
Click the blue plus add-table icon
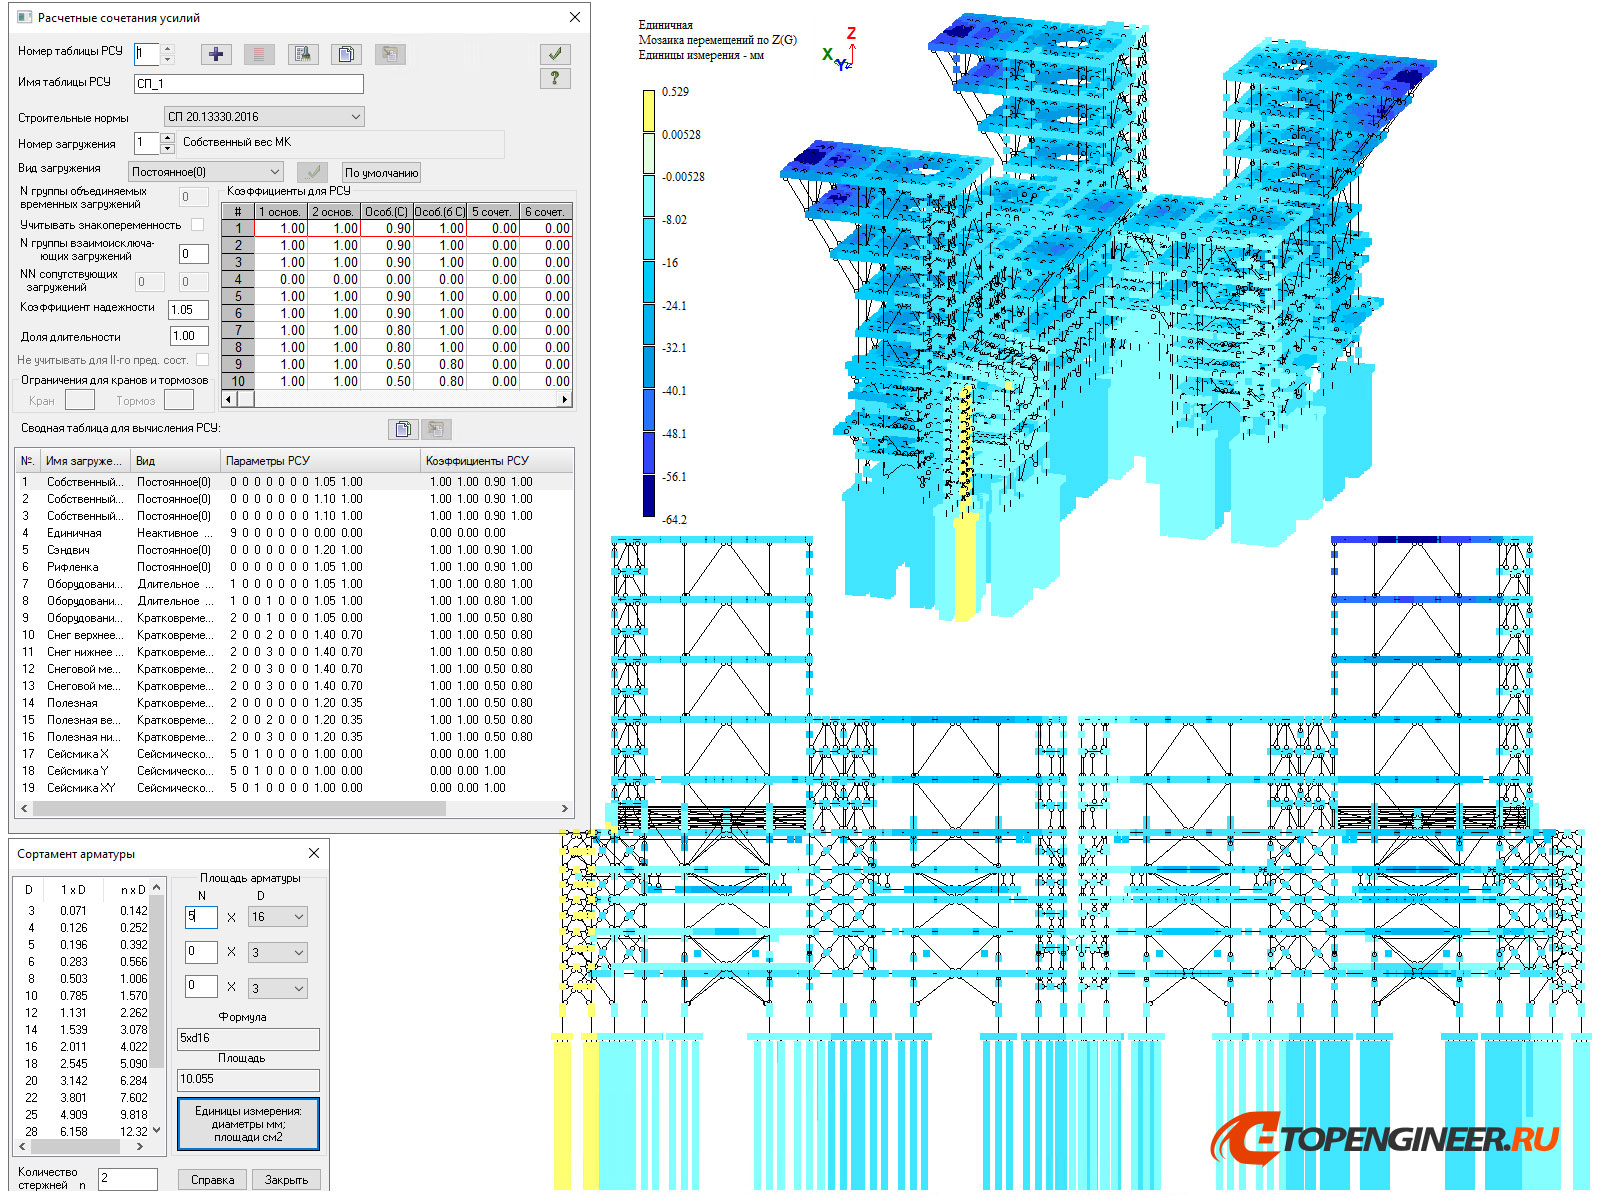216,55
